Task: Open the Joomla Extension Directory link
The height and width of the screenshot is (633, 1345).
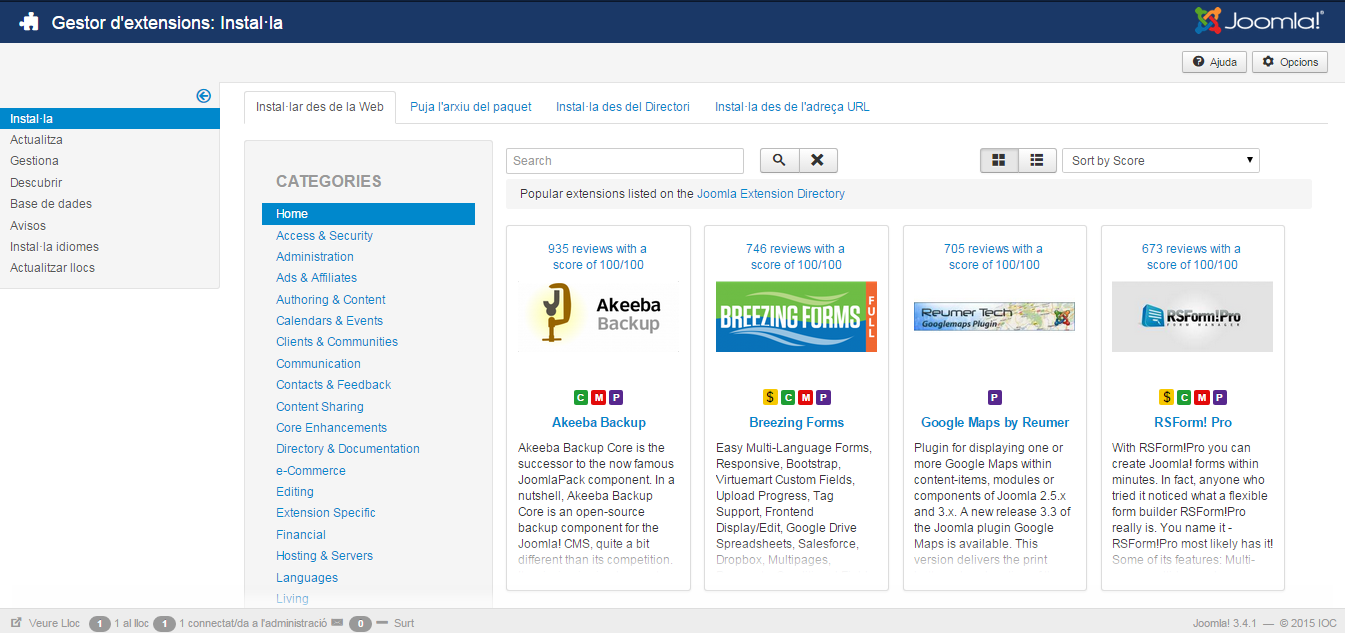Action: (770, 194)
